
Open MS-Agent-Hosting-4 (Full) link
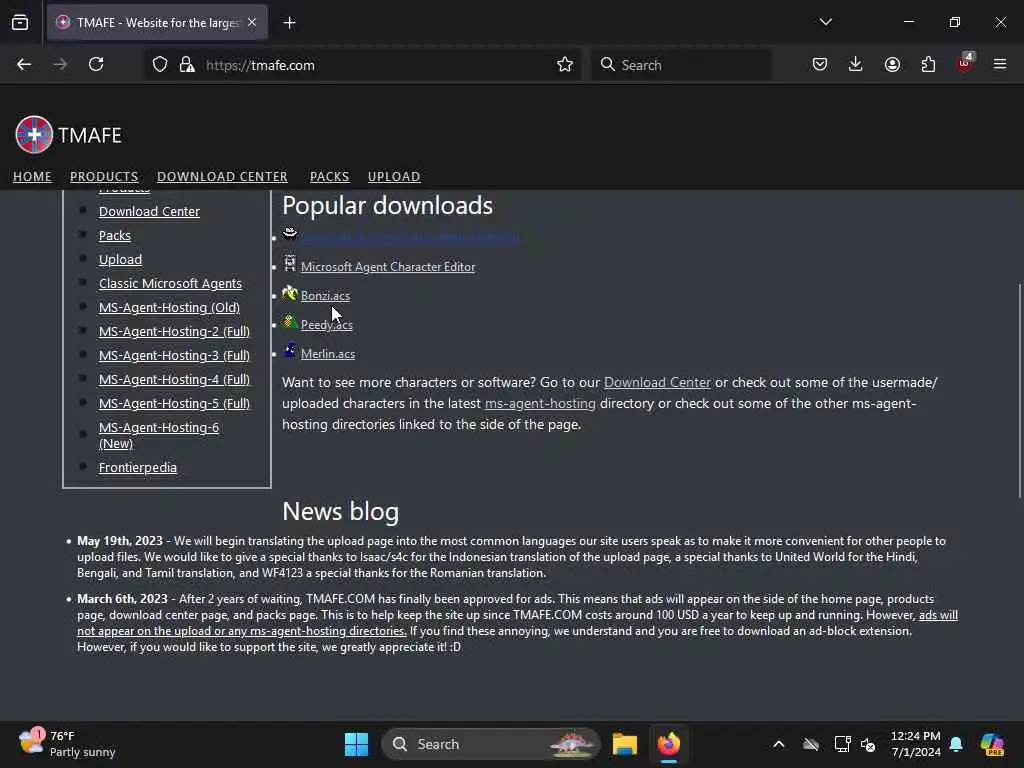(174, 379)
